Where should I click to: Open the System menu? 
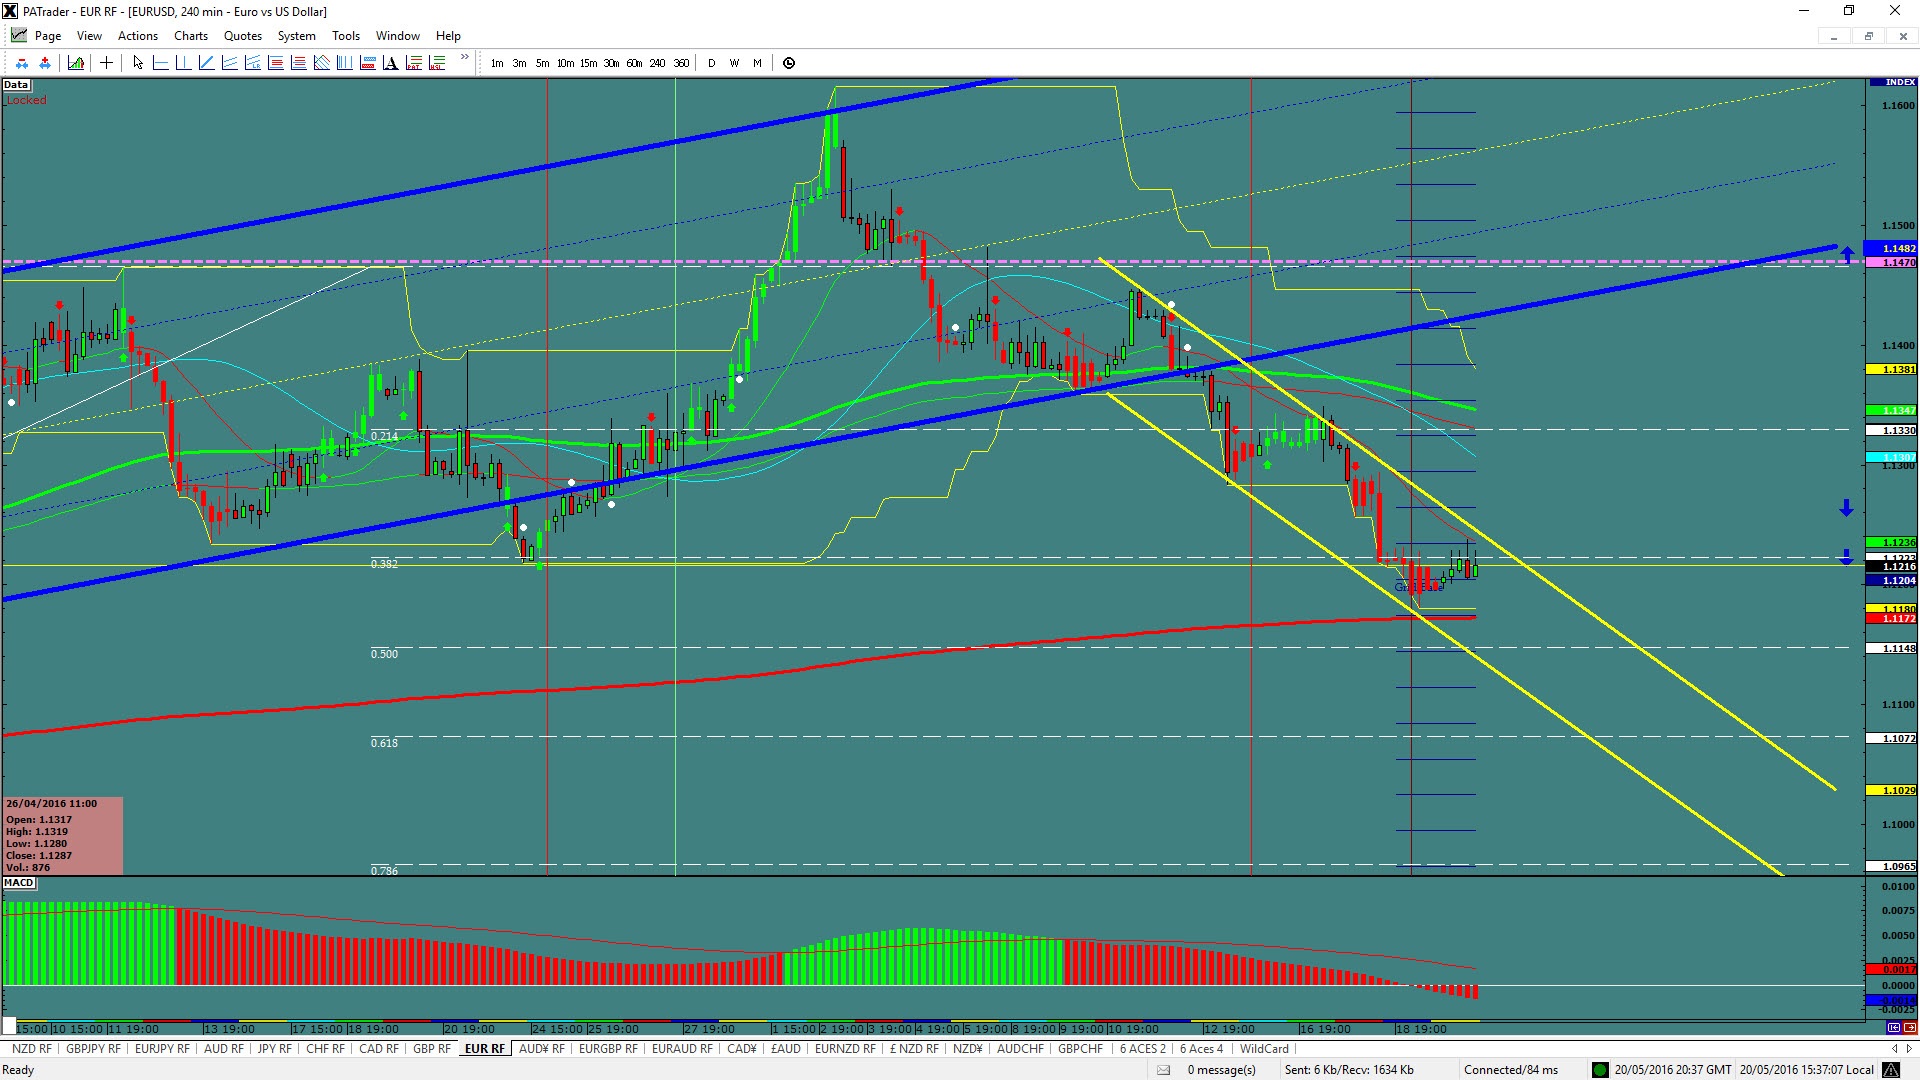pos(296,36)
